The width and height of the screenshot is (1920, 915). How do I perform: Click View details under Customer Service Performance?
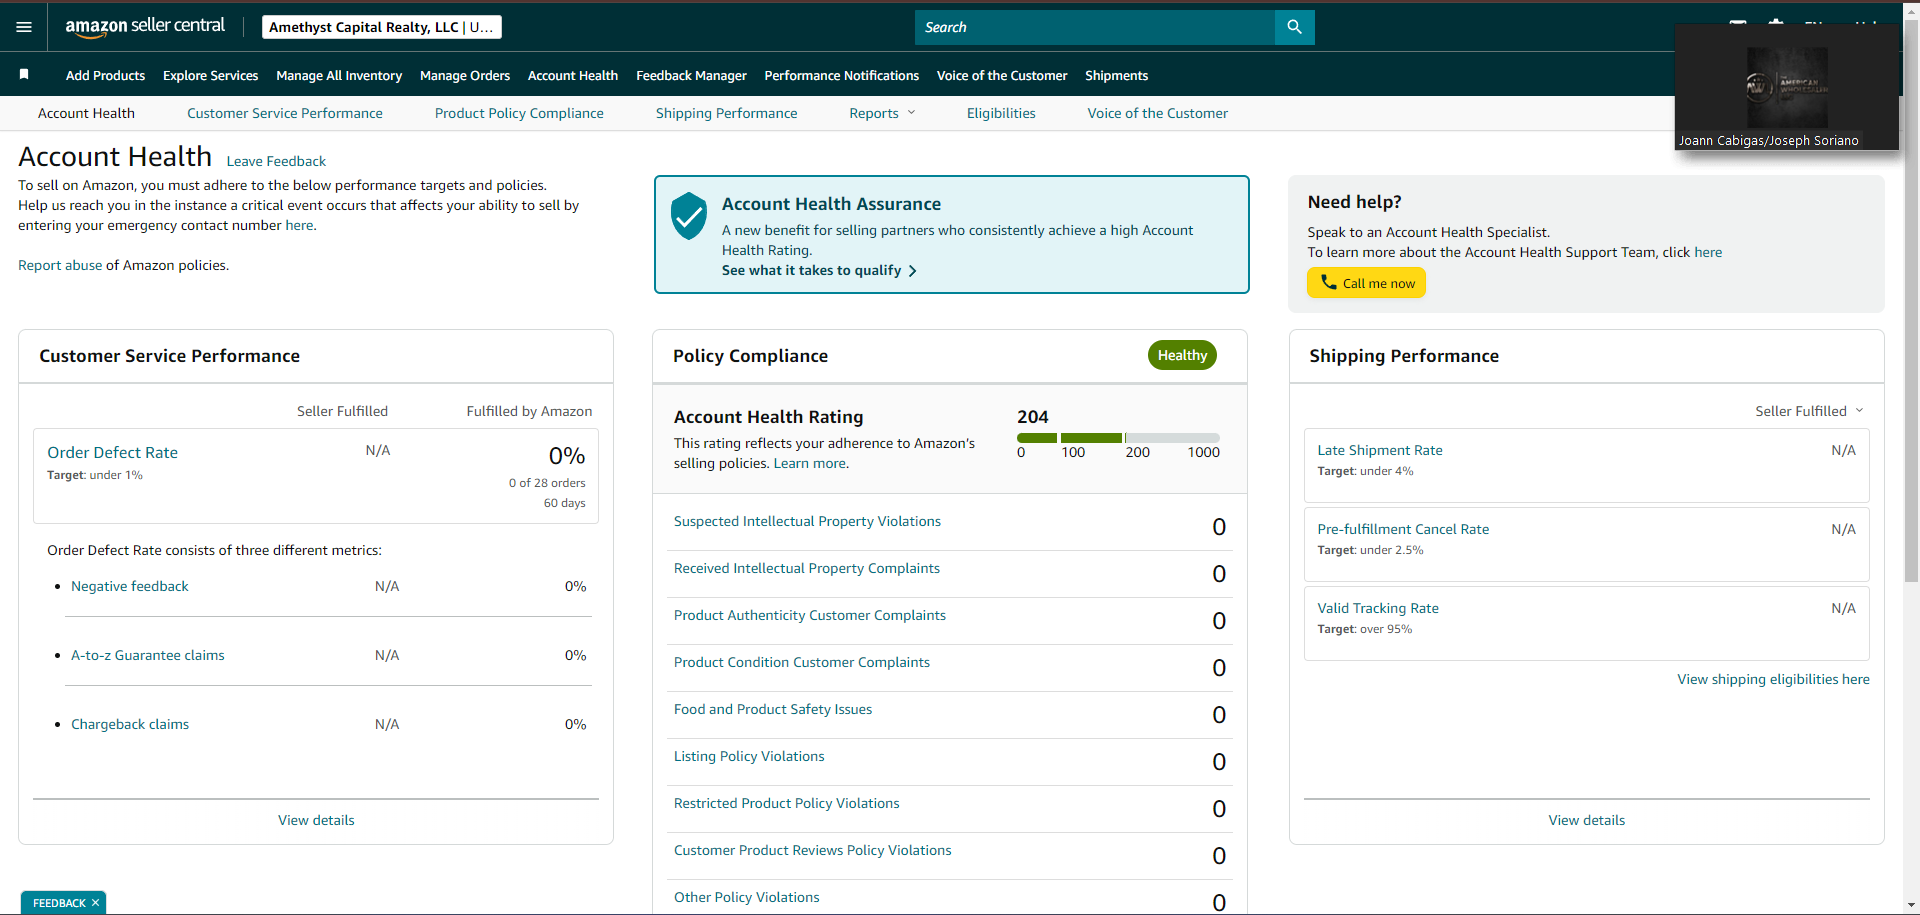point(316,820)
